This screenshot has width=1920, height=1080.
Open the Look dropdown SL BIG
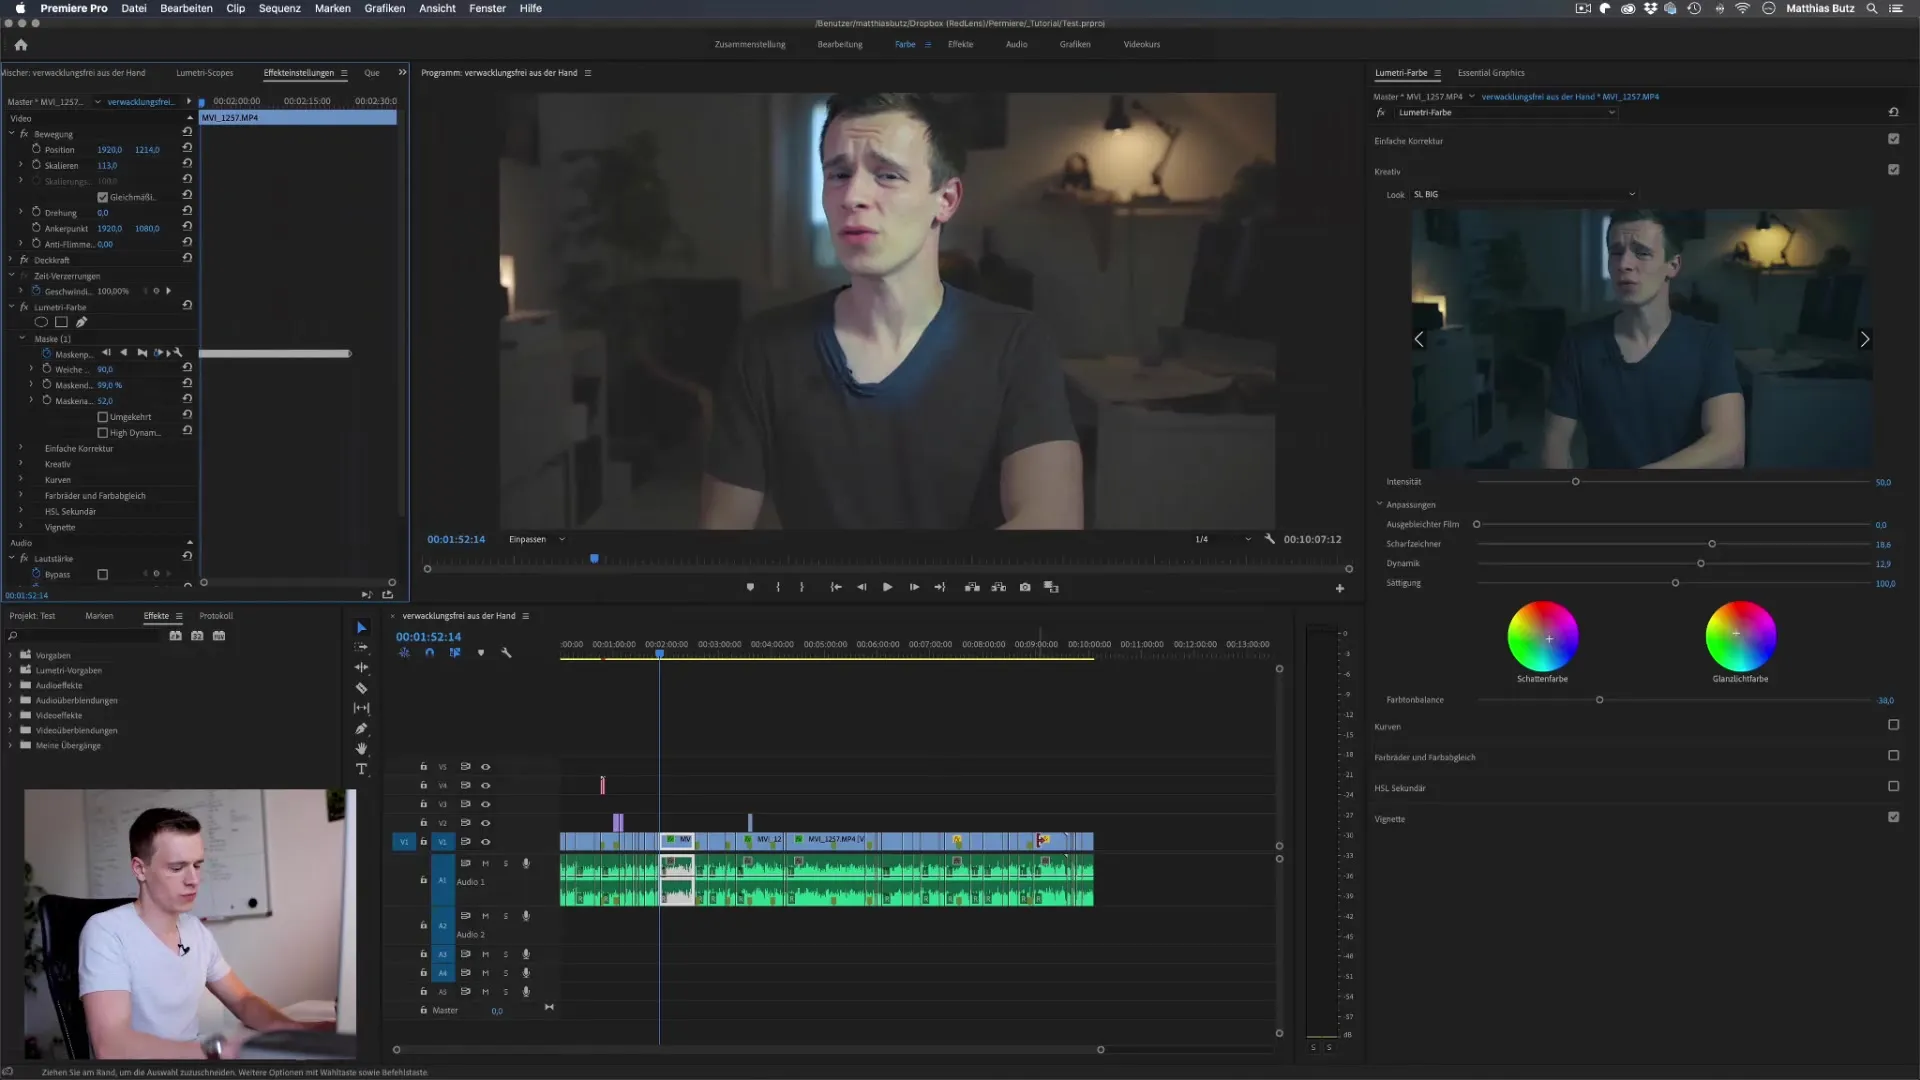coord(1524,194)
